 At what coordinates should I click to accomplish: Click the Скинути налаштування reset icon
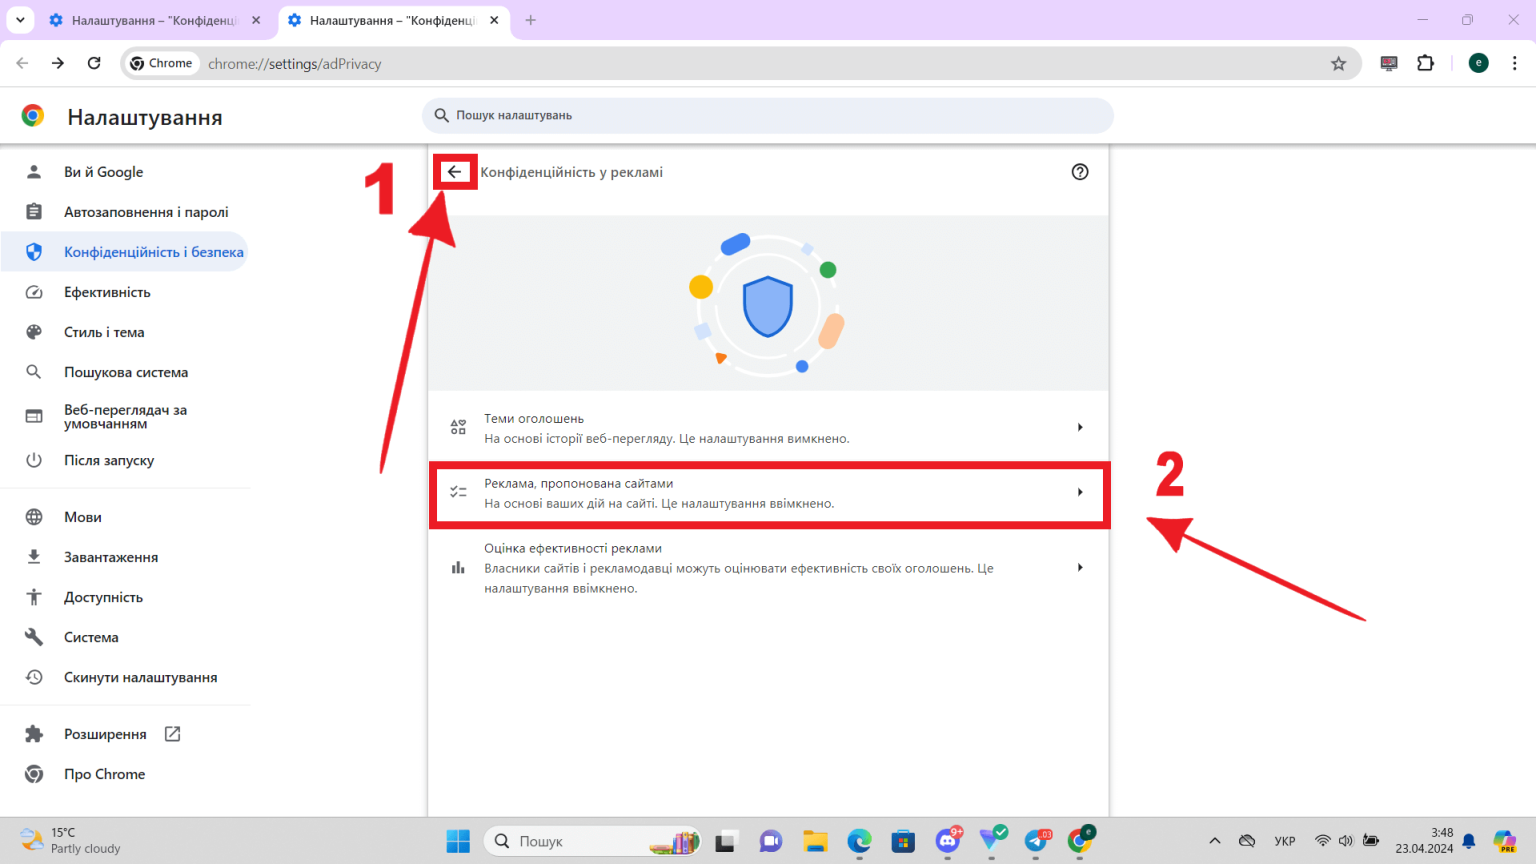[34, 676]
